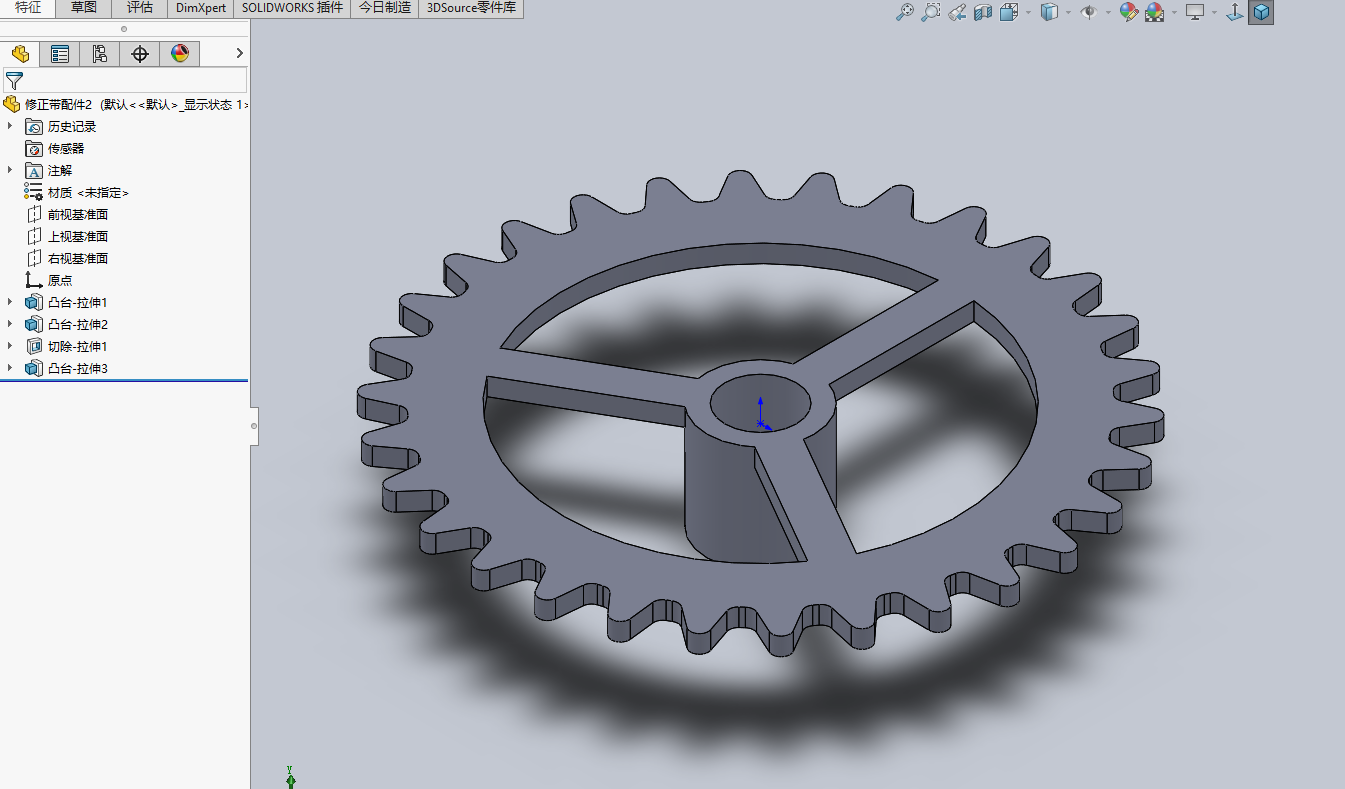The image size is (1345, 789).
Task: Click the 凸台-拉伸1 extrude feature icon
Action: [x=34, y=303]
